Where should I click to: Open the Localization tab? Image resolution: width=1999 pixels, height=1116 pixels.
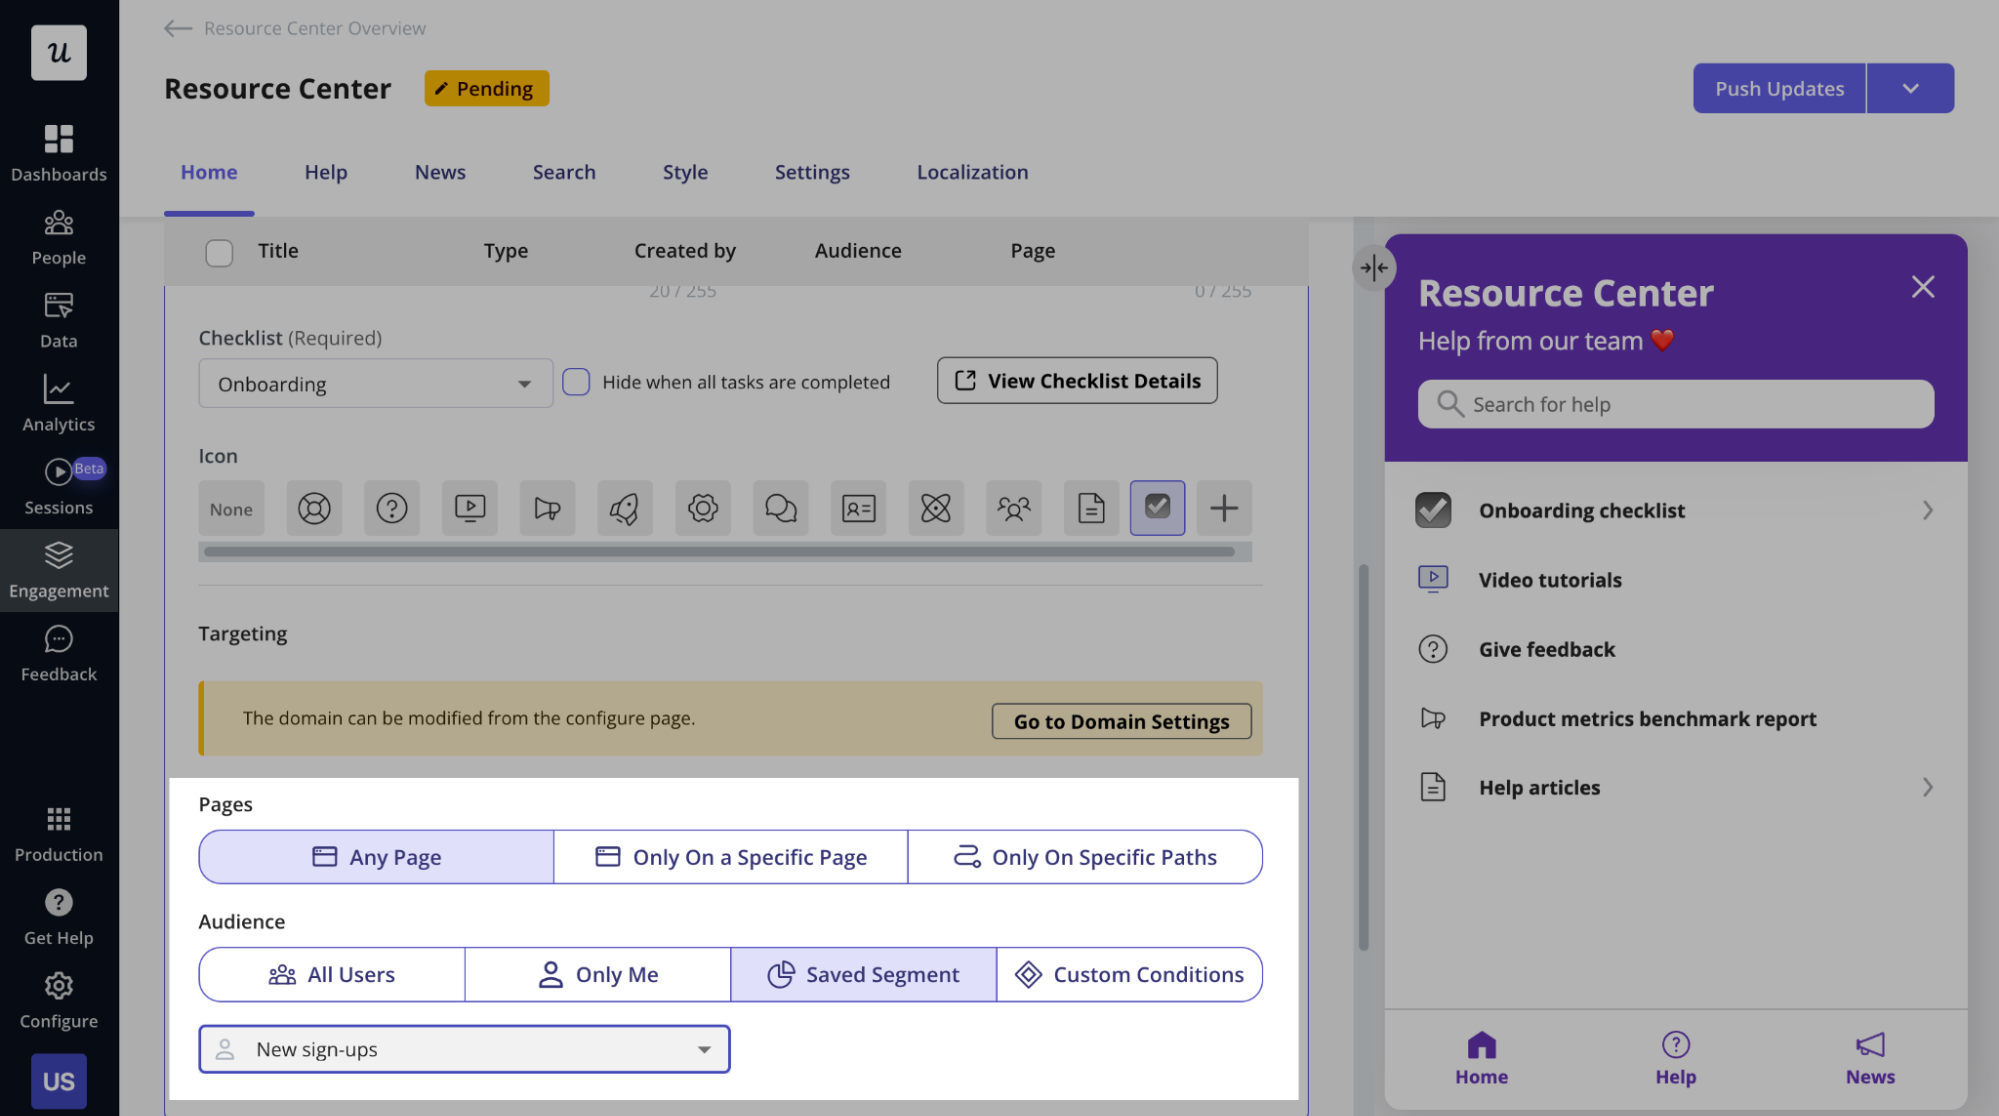pos(972,172)
